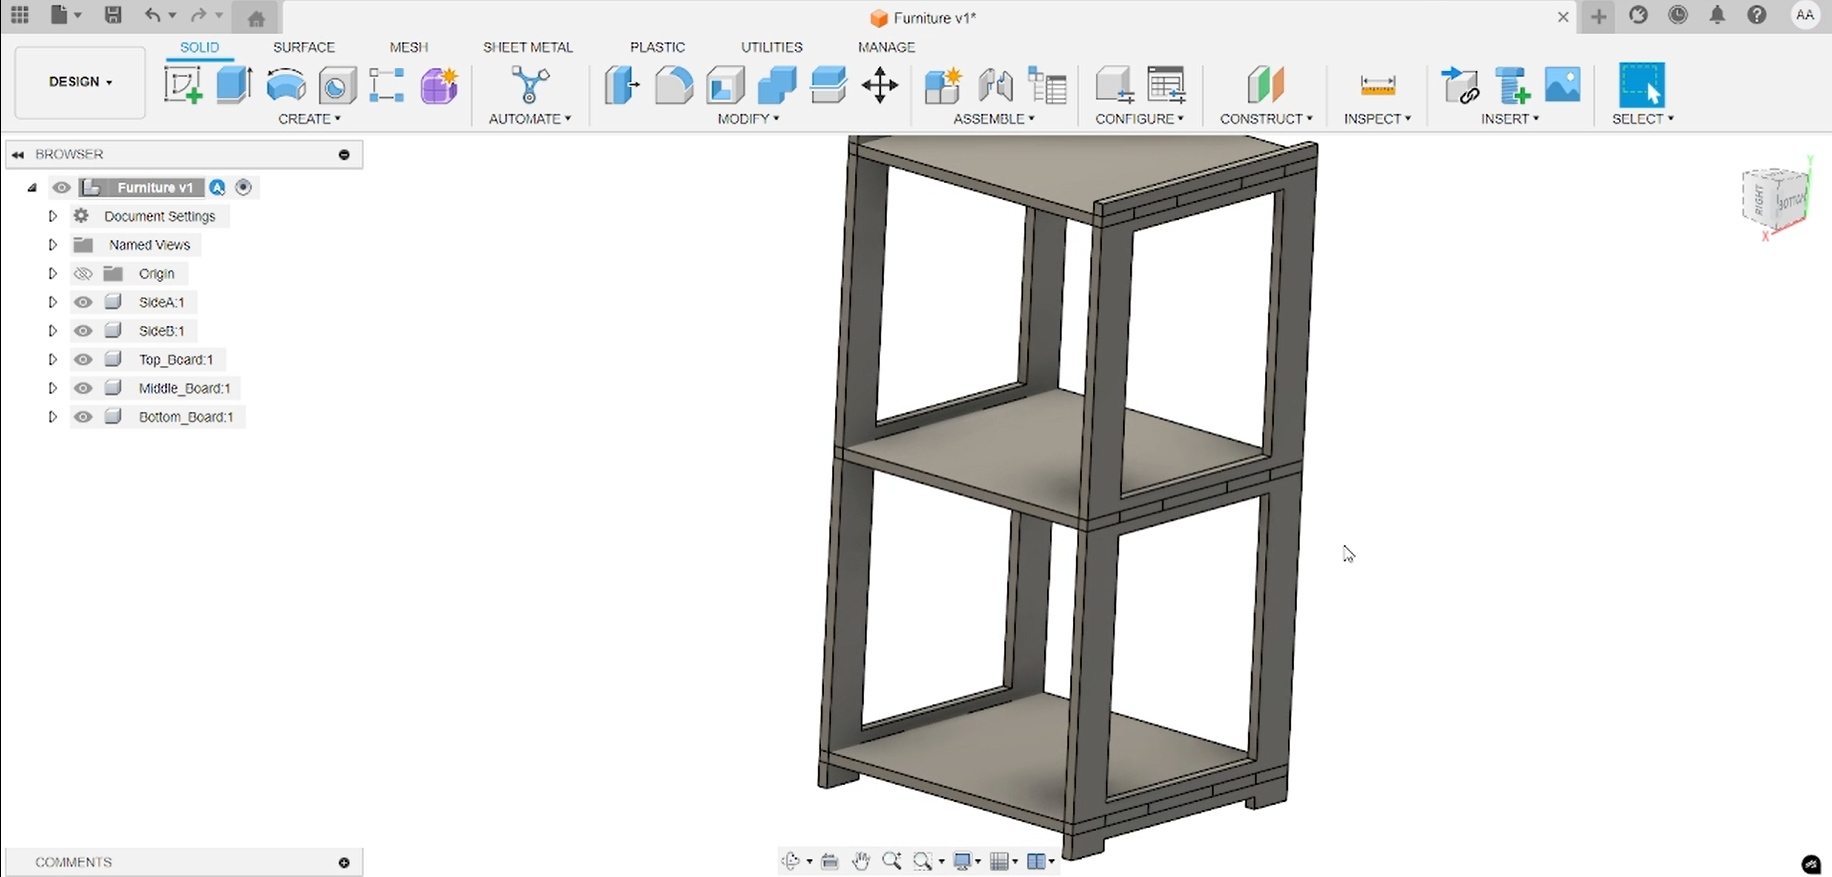Switch to the MESH tab
This screenshot has width=1832, height=877.
pos(409,47)
